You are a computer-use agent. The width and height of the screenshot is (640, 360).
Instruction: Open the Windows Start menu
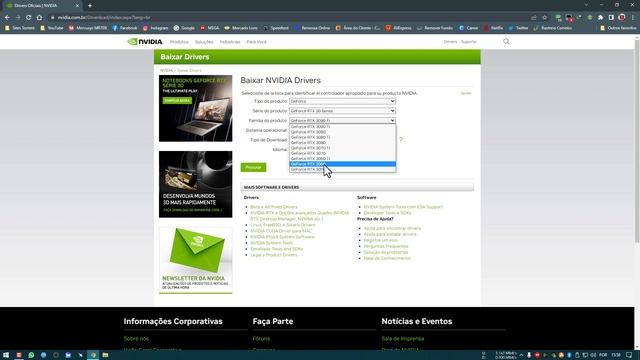6,355
